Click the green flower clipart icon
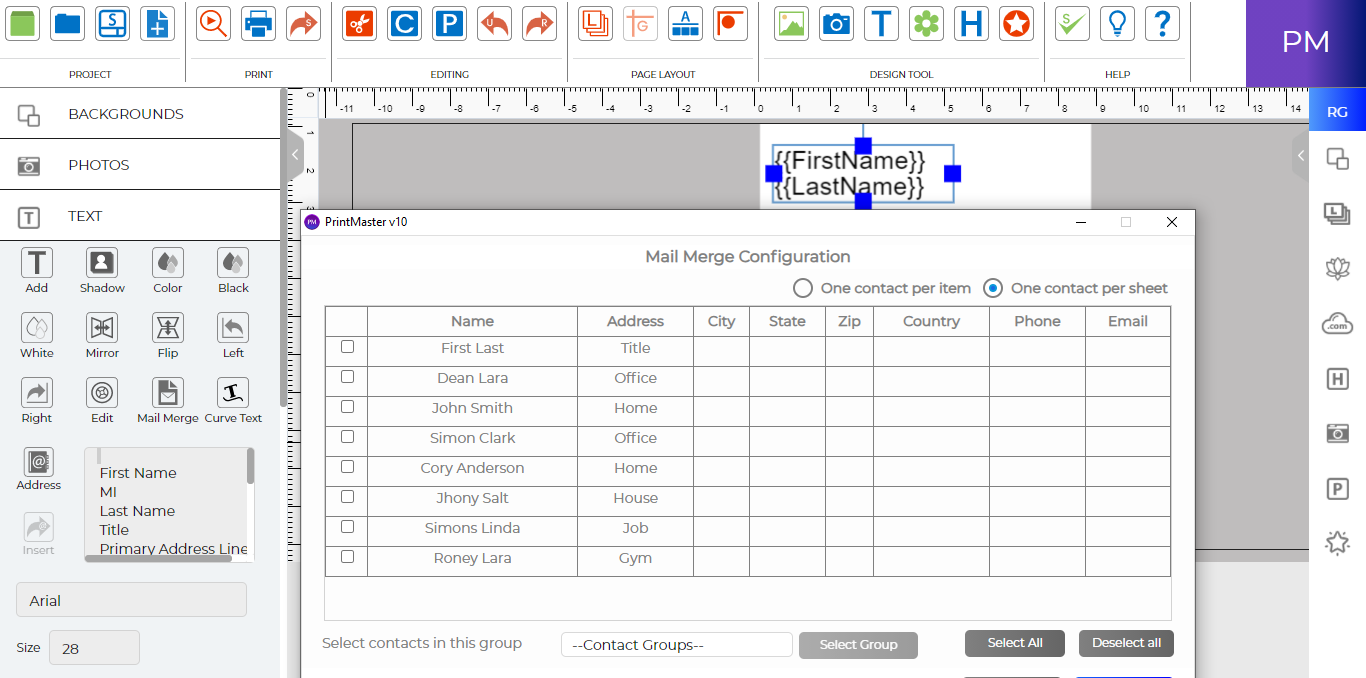 point(926,23)
